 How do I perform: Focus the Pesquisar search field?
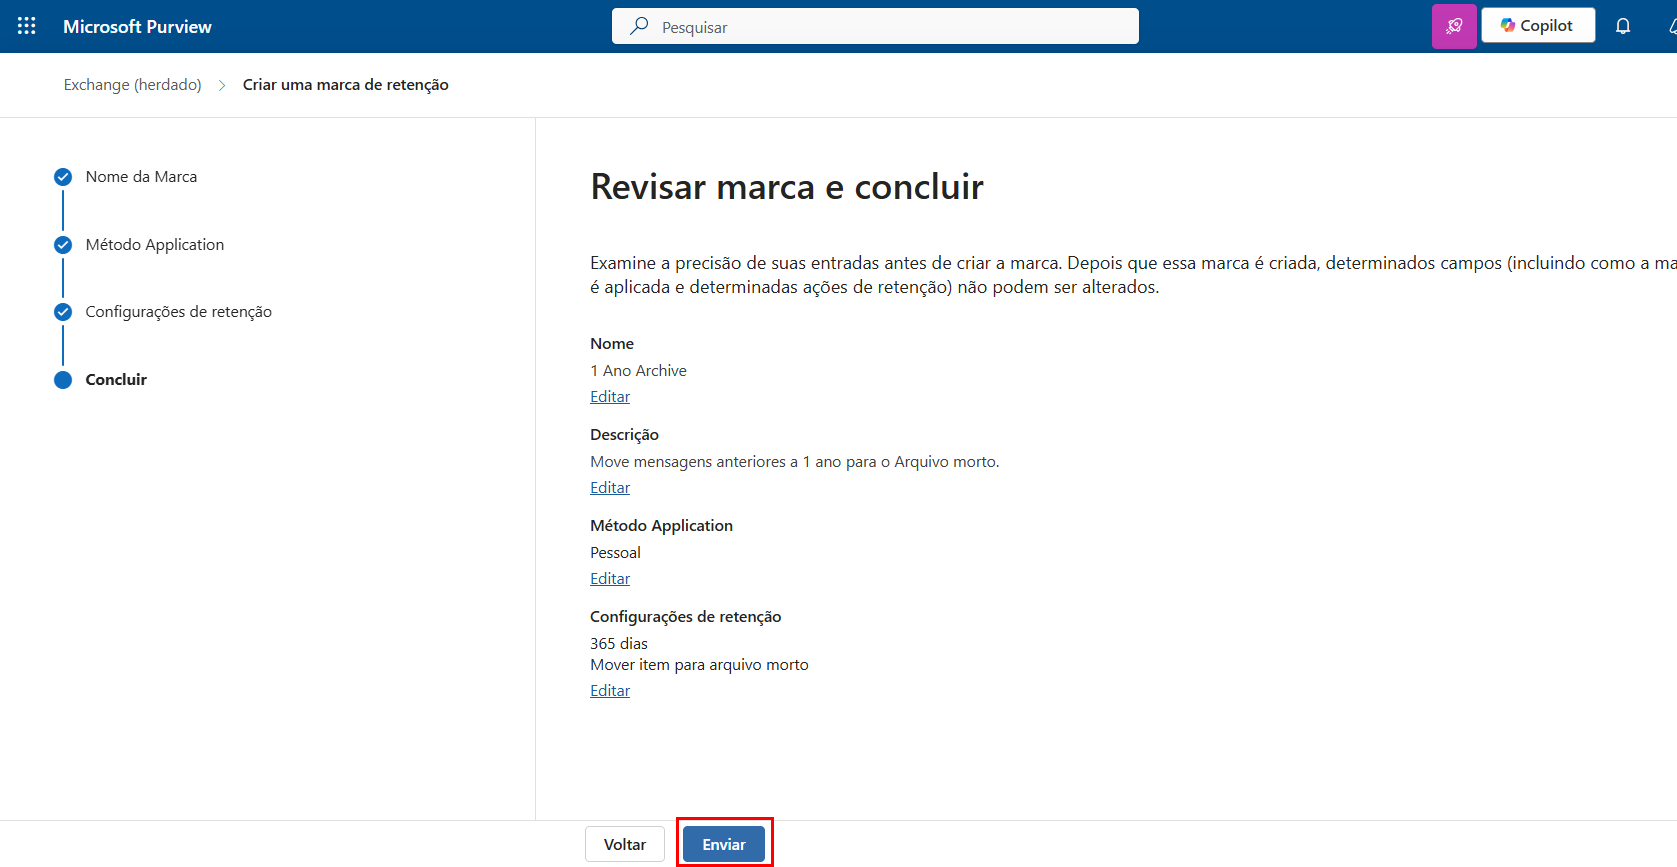tap(890, 27)
